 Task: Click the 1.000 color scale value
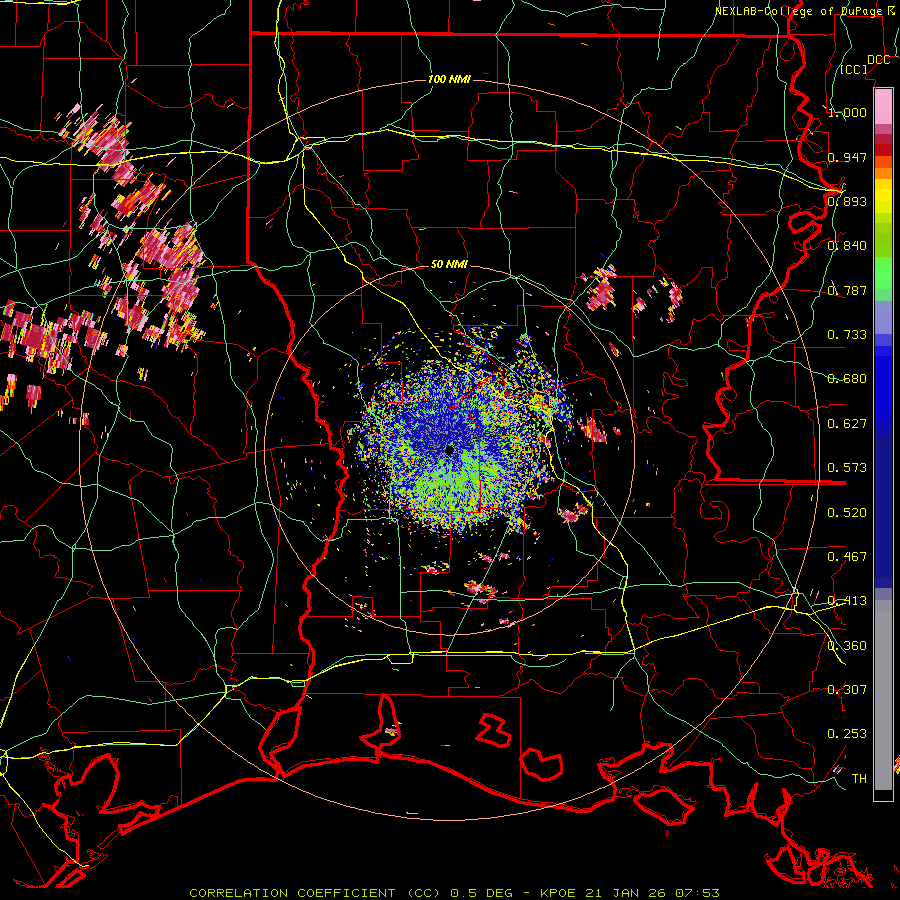847,112
